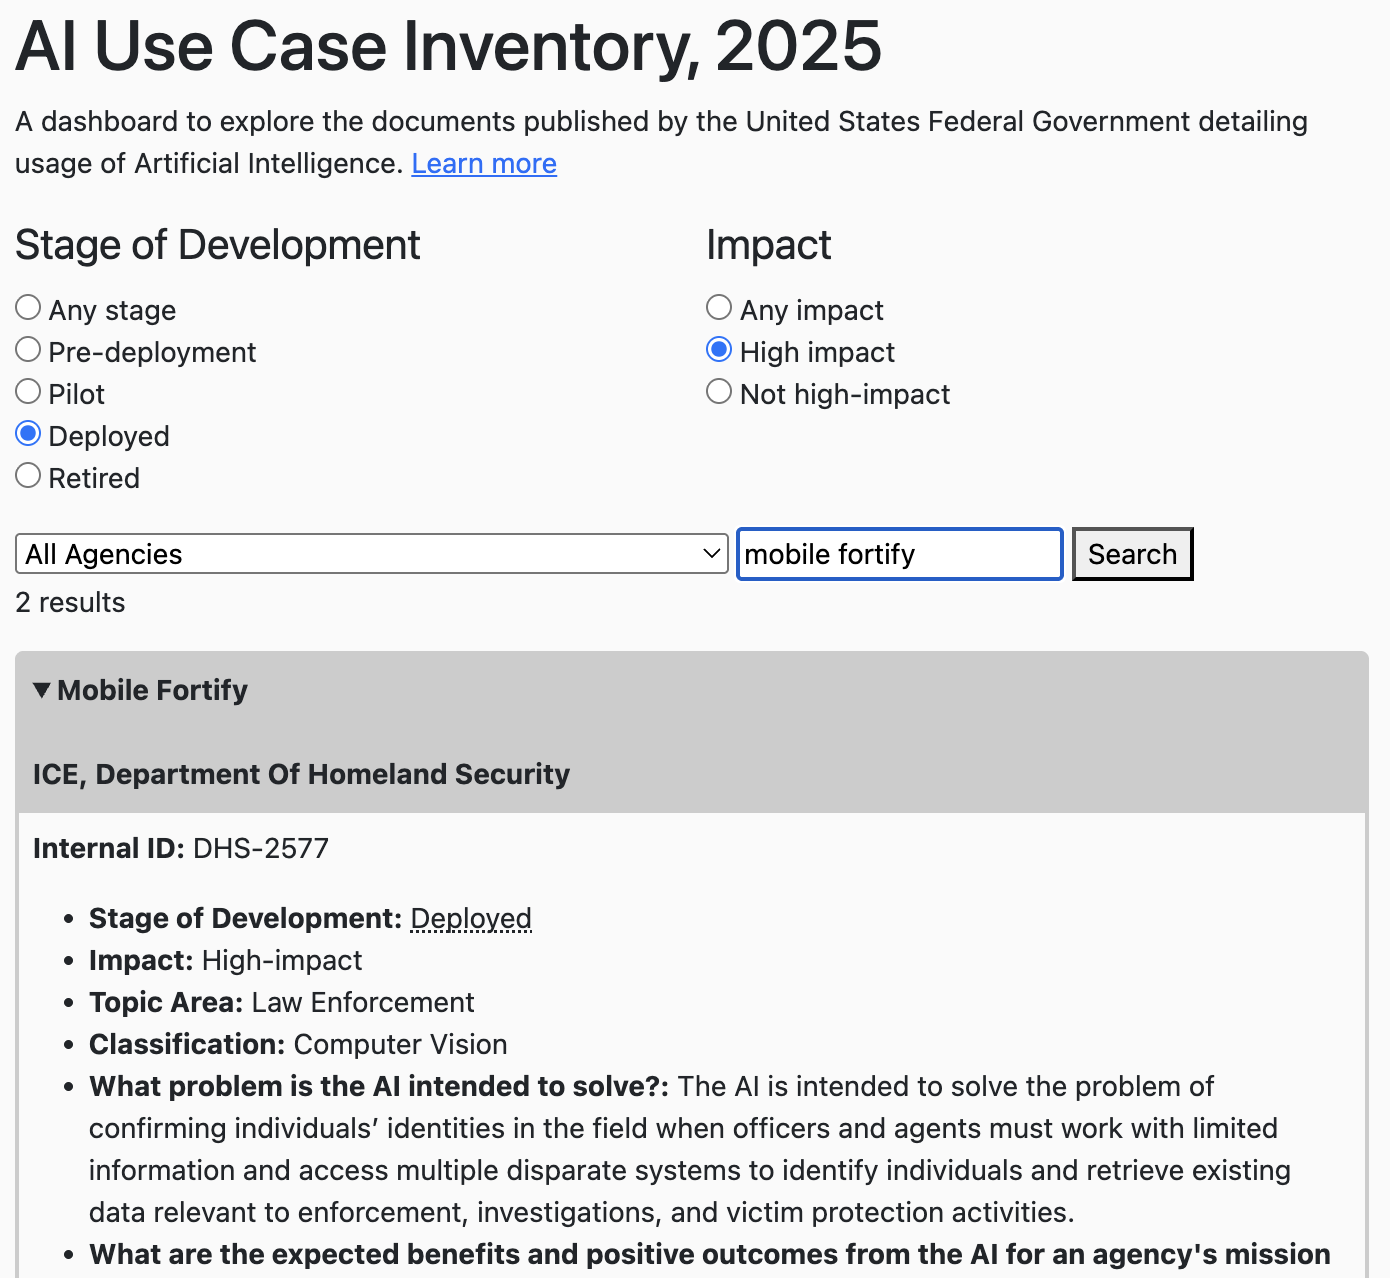
Task: Click the AI Use Case Inventory, 2025 title
Action: click(448, 46)
